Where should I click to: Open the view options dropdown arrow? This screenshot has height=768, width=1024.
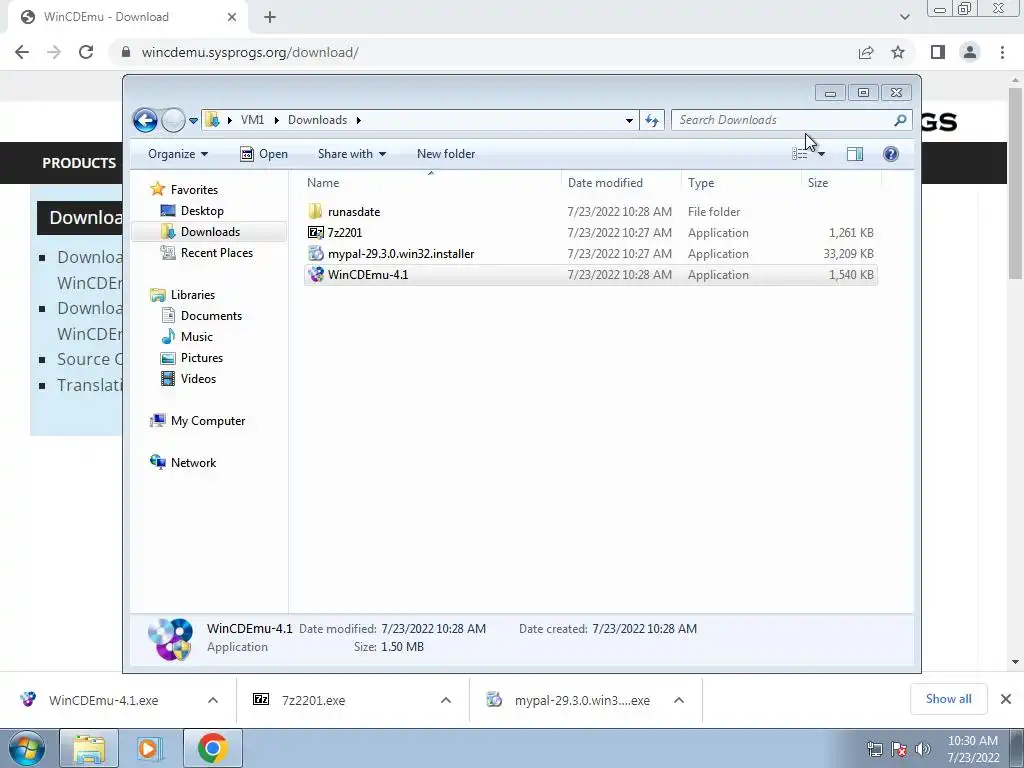(x=822, y=154)
